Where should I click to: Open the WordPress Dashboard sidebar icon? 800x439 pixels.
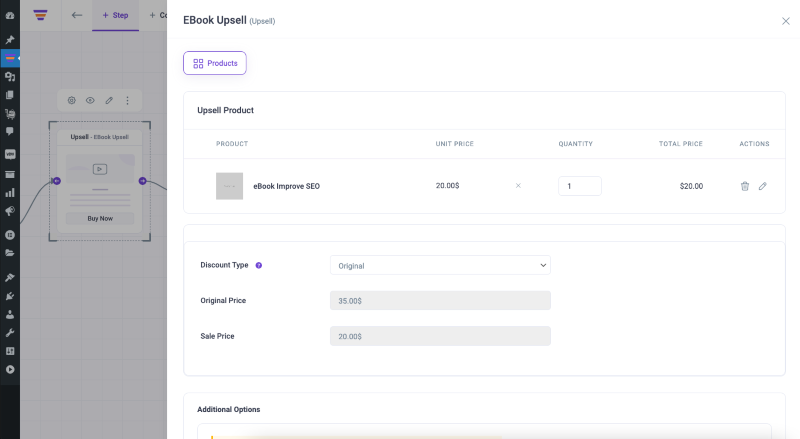click(x=10, y=15)
